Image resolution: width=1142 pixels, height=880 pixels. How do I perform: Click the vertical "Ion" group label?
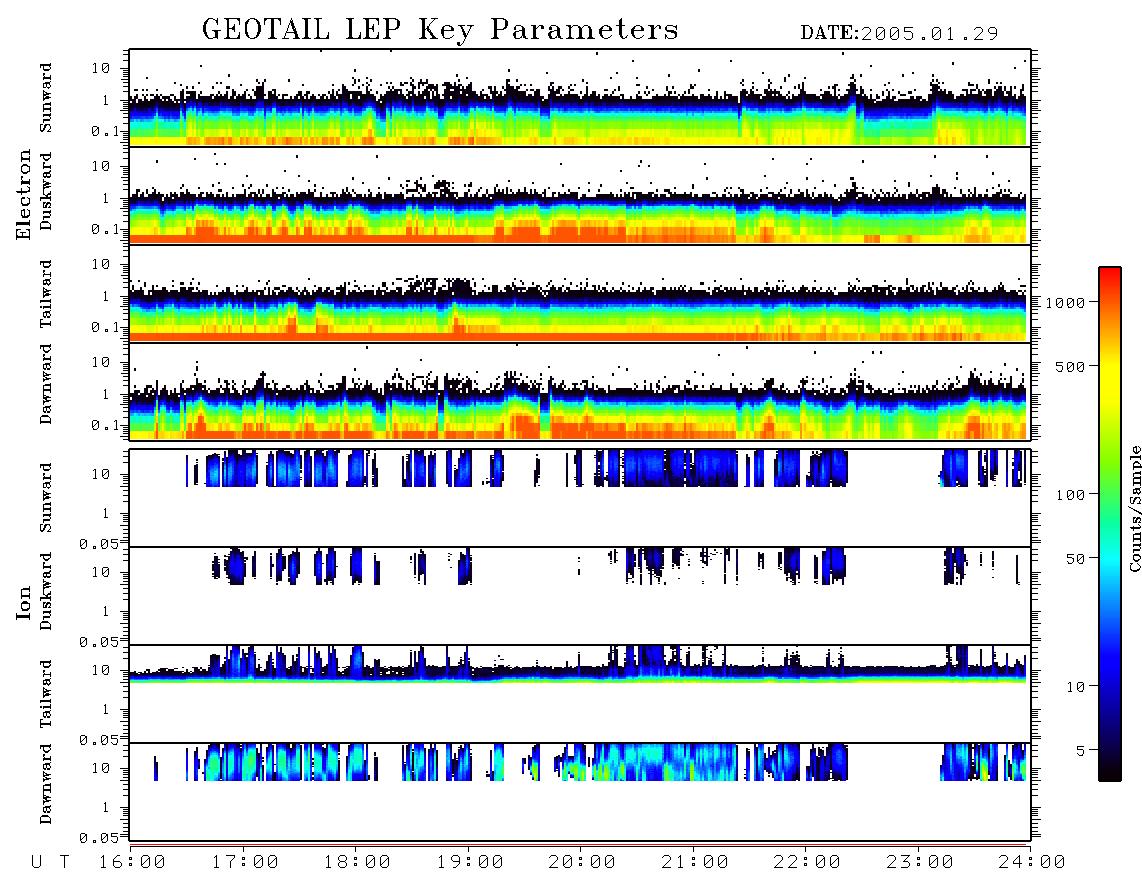click(x=24, y=603)
